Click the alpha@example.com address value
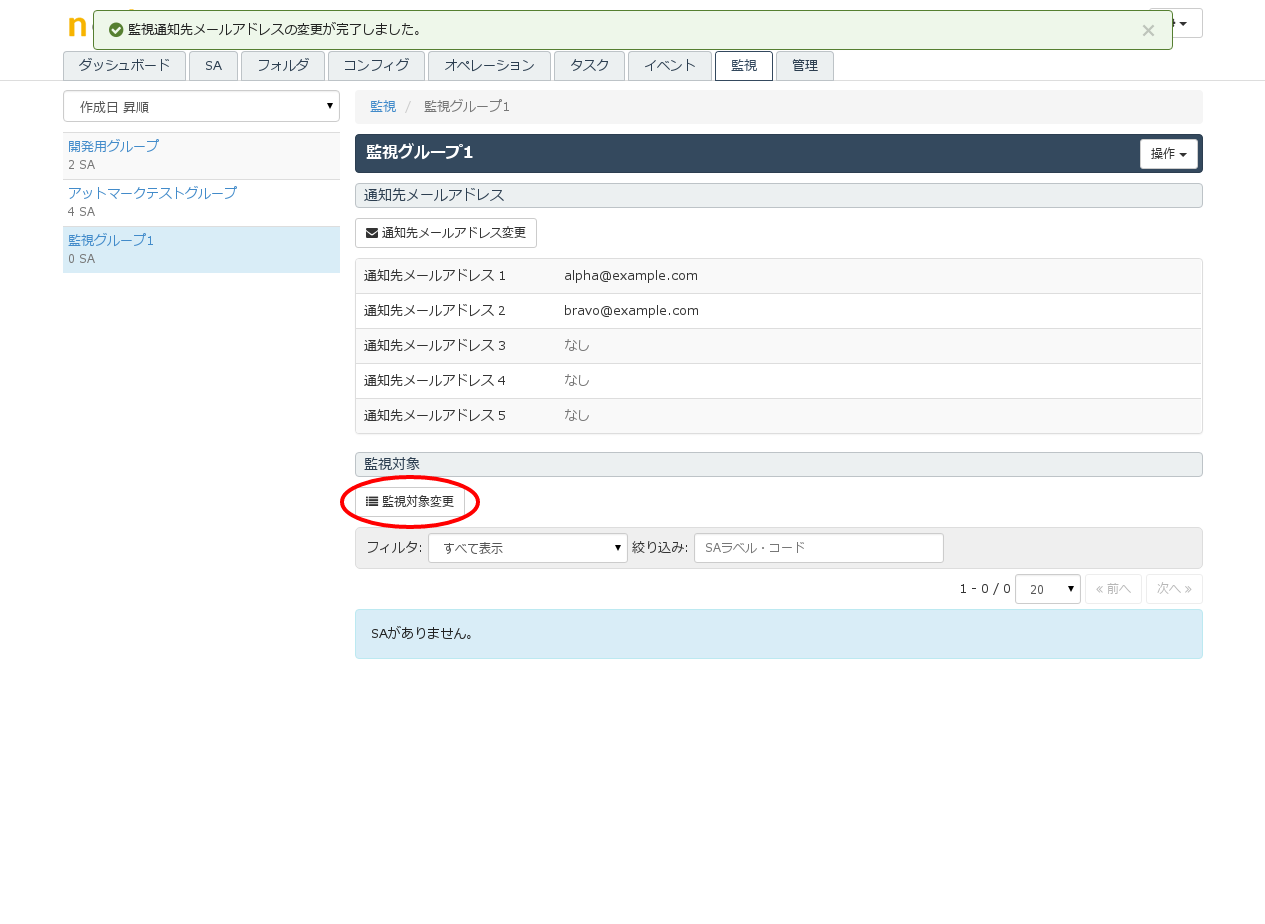The height and width of the screenshot is (924, 1265). point(631,276)
